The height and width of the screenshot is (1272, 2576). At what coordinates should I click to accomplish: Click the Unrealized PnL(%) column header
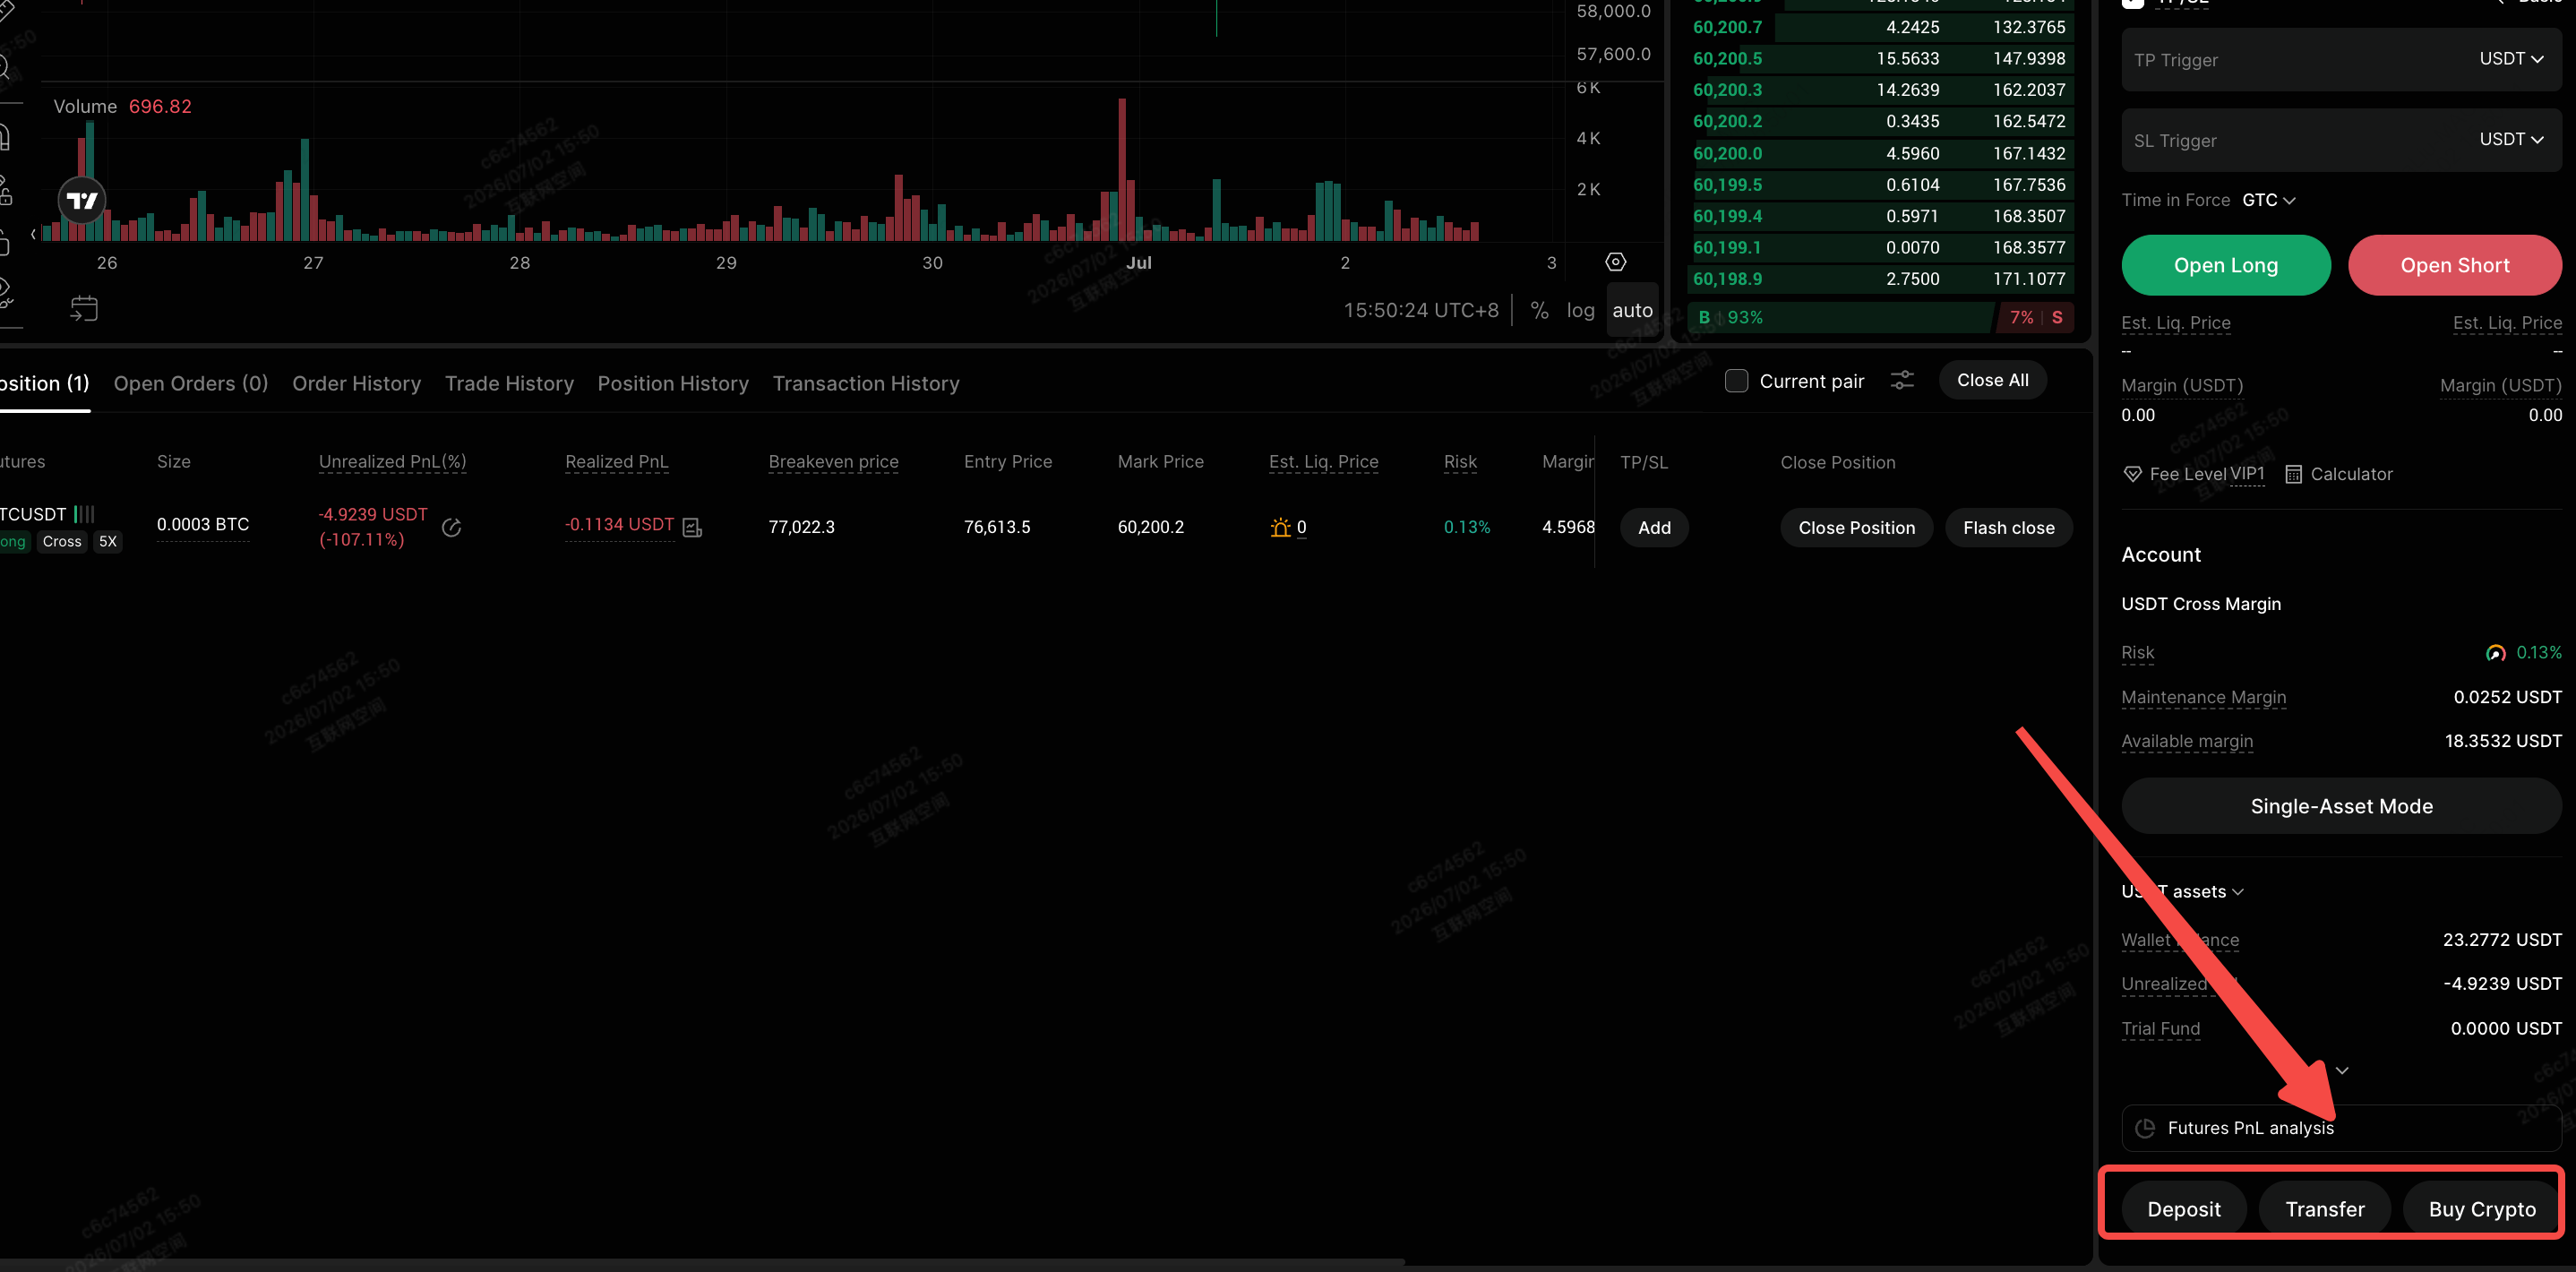pos(392,461)
